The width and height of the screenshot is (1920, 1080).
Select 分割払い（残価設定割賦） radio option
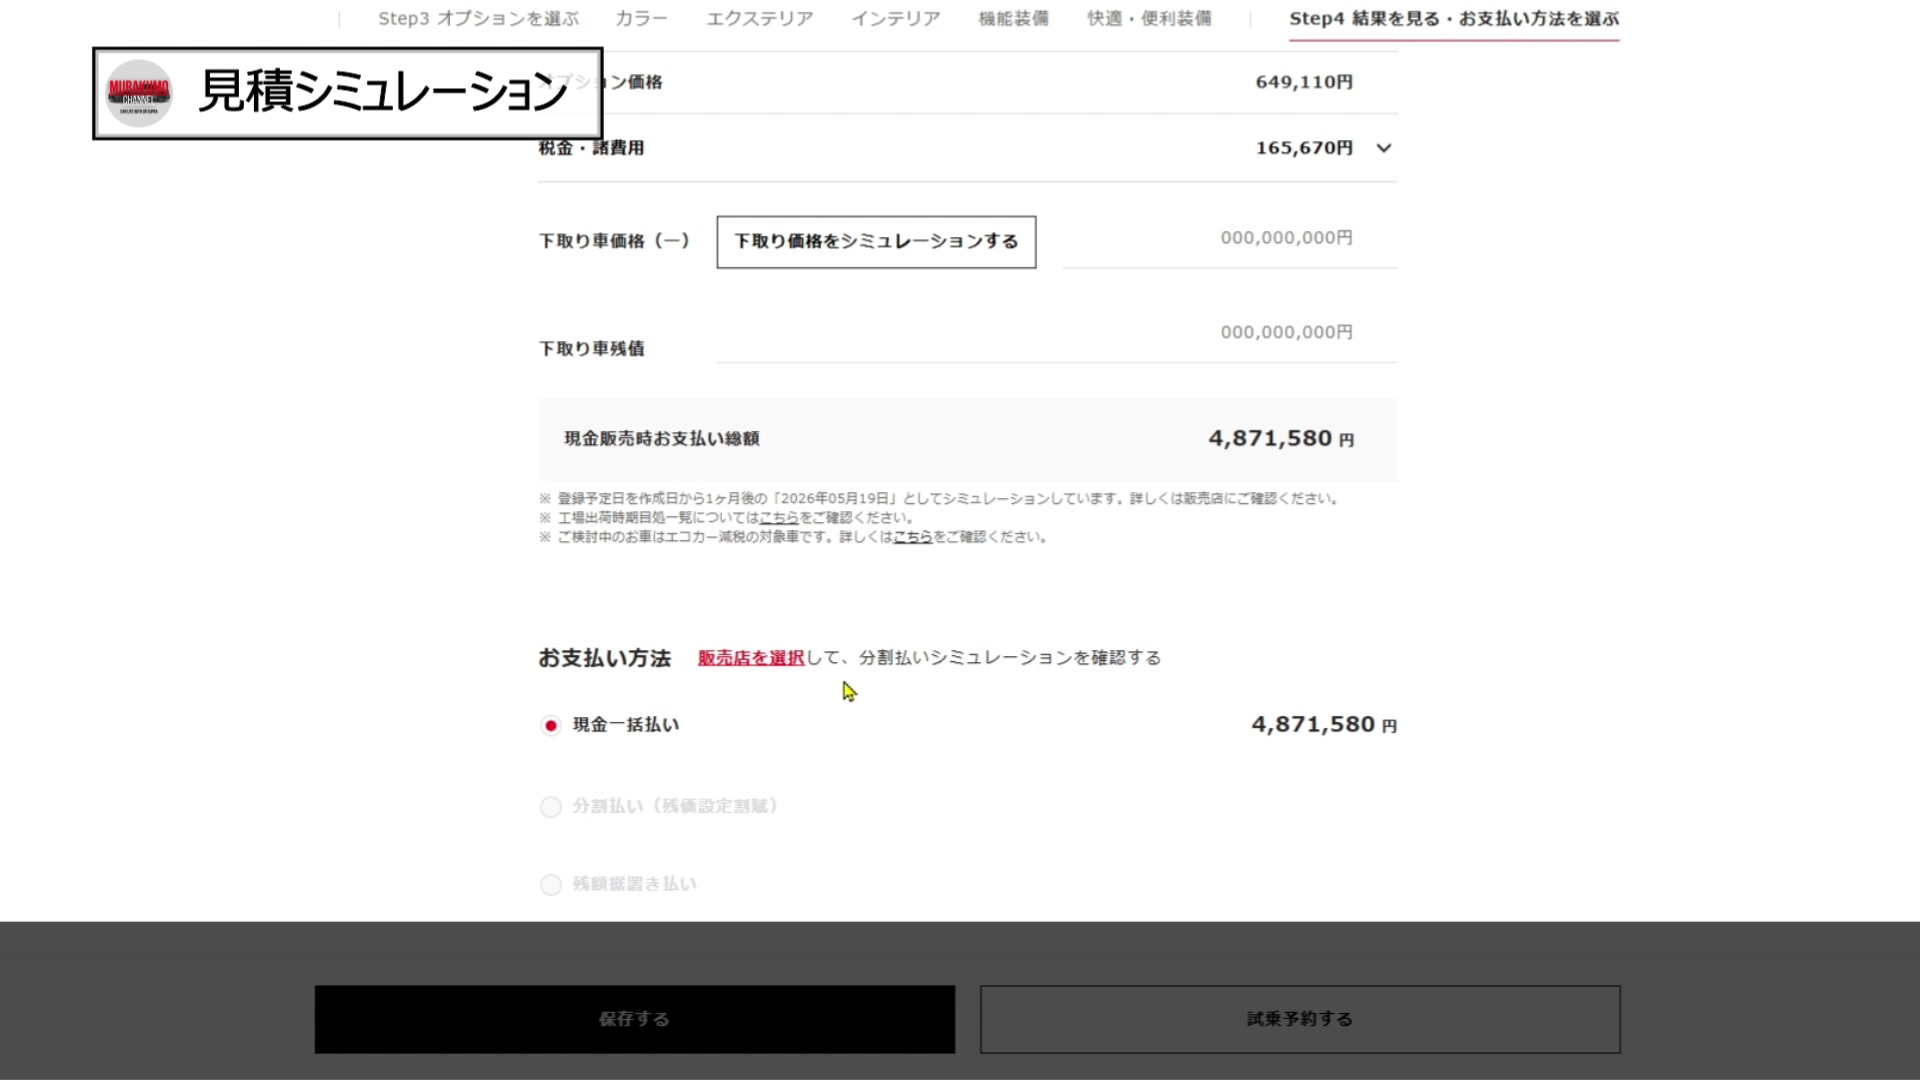(551, 807)
